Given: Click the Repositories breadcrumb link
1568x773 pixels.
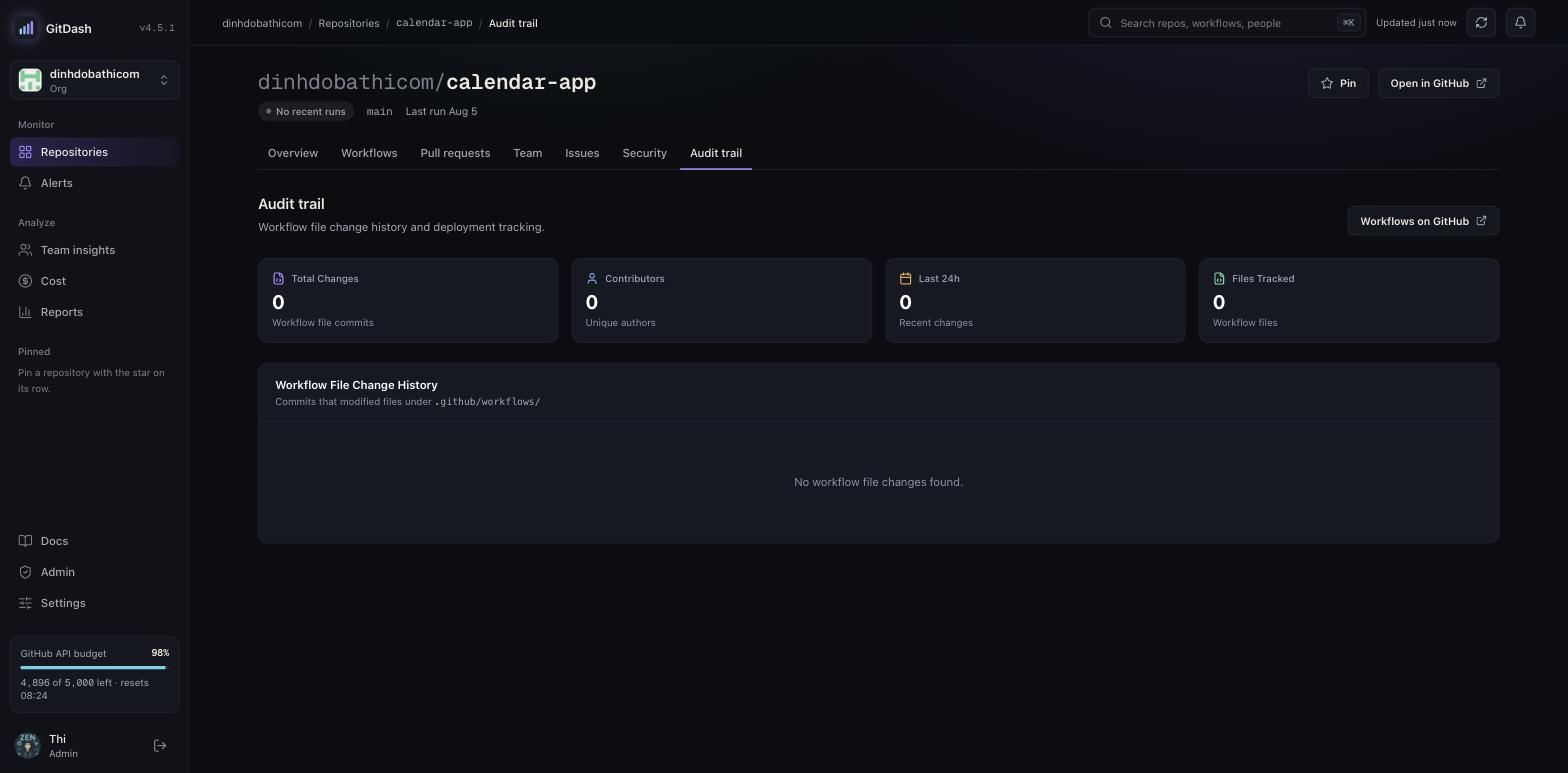Looking at the screenshot, I should click(x=349, y=23).
